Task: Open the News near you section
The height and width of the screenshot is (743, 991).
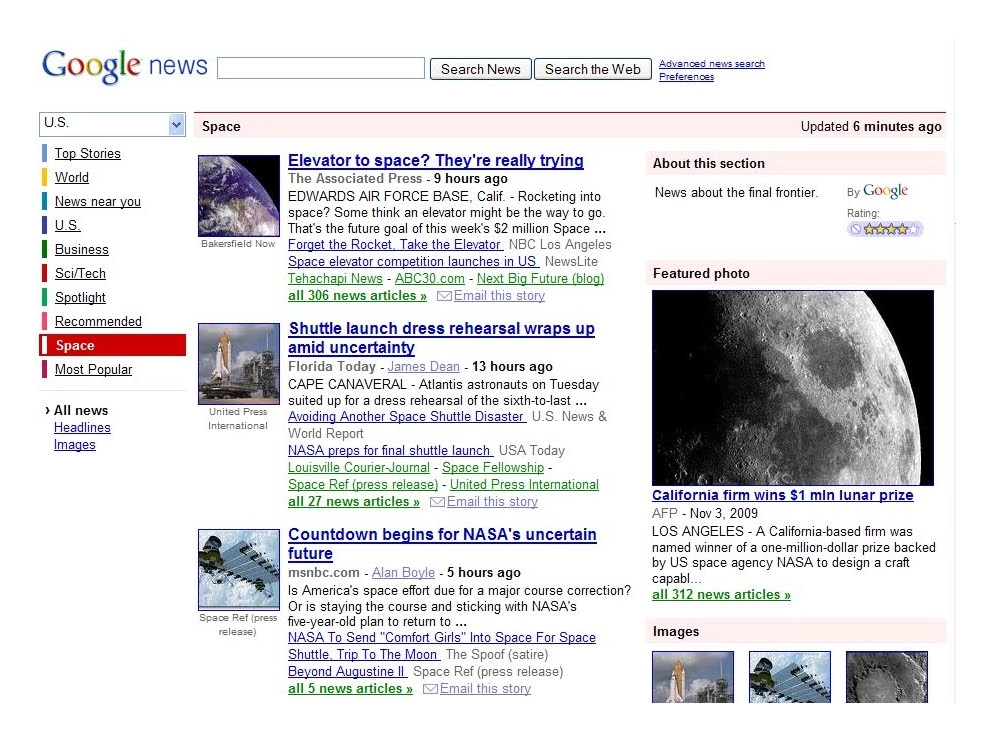Action: (x=97, y=202)
